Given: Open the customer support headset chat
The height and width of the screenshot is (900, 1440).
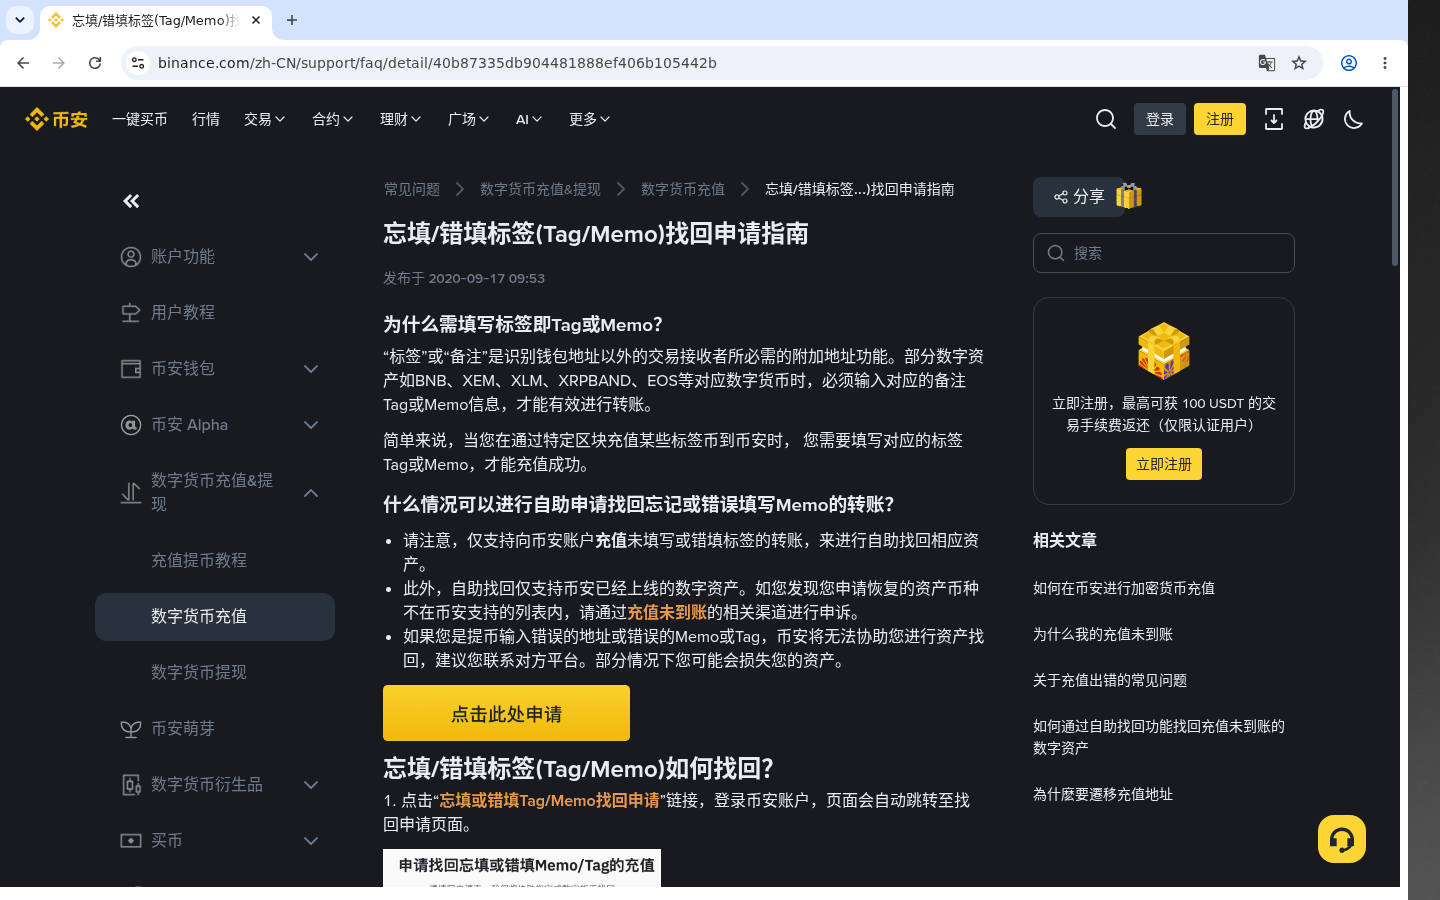Looking at the screenshot, I should [1342, 839].
